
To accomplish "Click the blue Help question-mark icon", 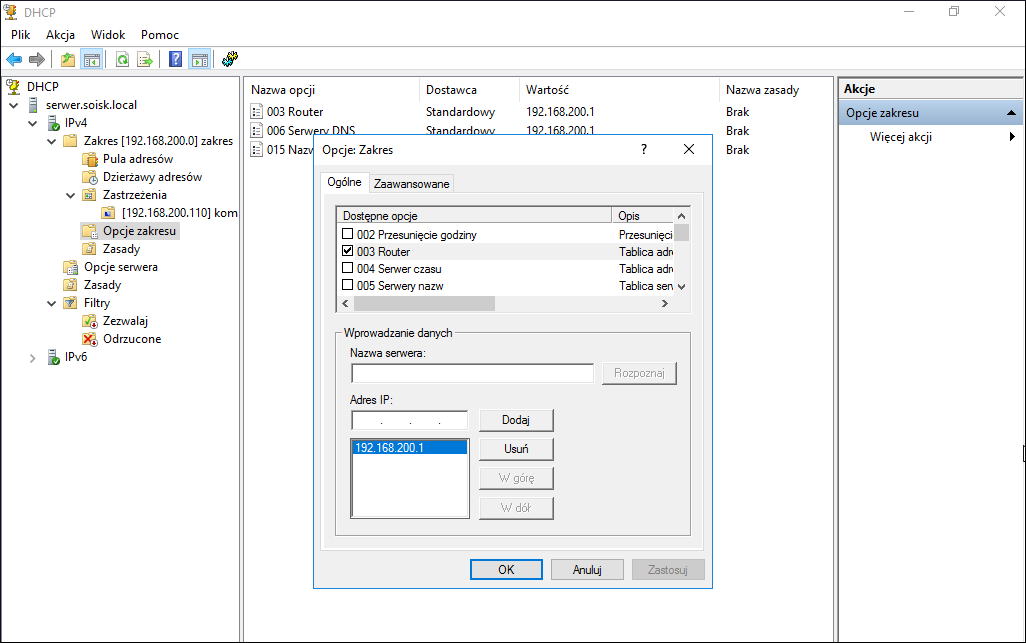I will pyautogui.click(x=175, y=59).
